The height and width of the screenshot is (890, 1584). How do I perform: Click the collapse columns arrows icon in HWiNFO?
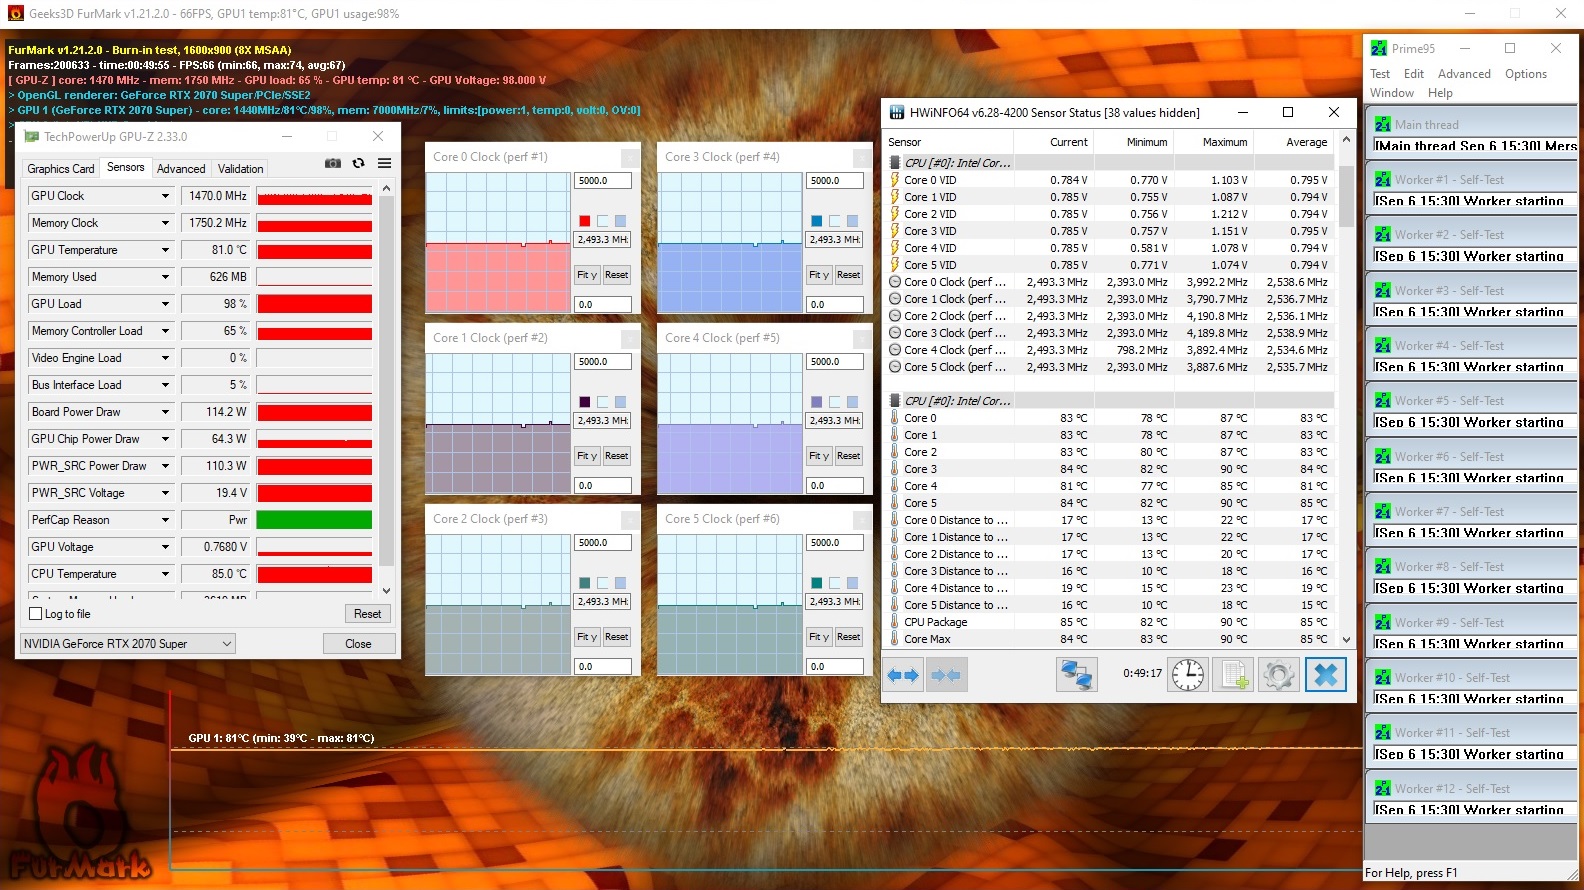pyautogui.click(x=946, y=676)
